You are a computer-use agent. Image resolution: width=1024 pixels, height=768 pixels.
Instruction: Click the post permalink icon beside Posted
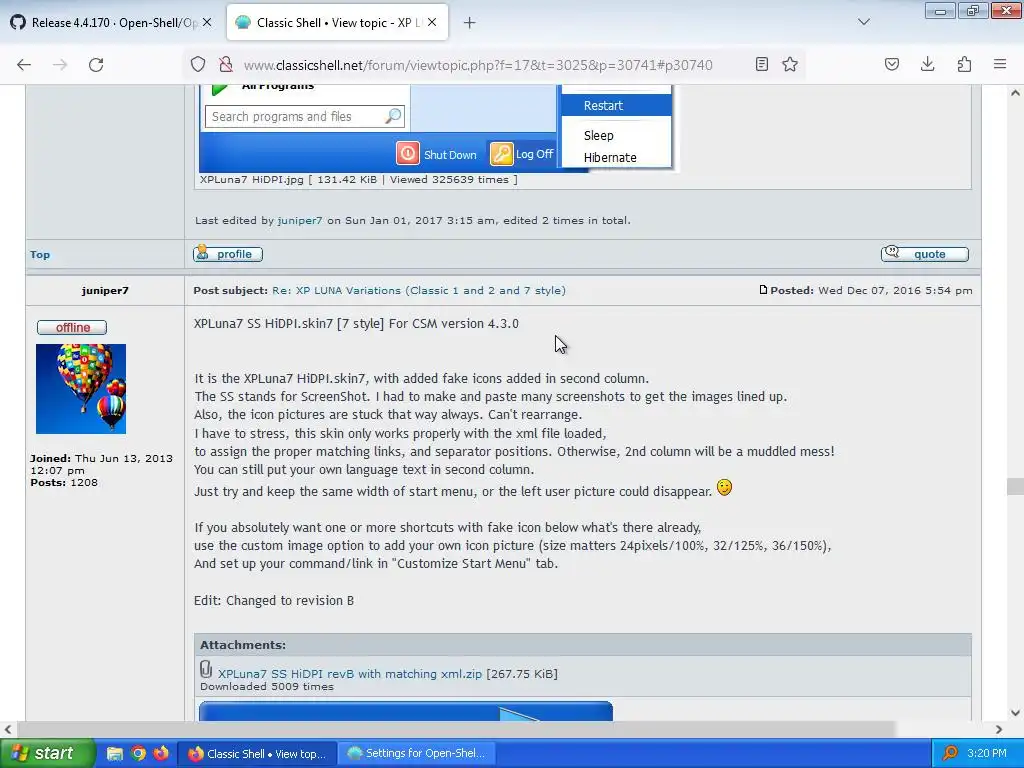(763, 290)
